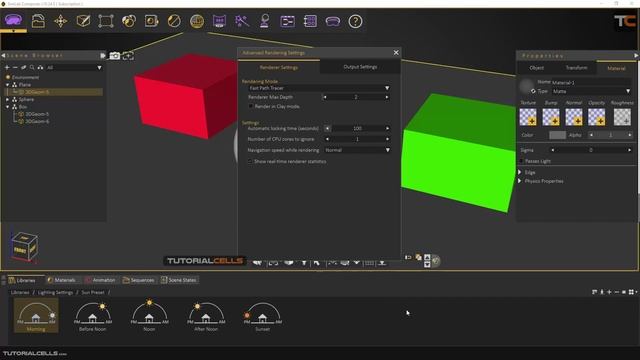Click the focus frame icon beside camera

tap(128, 56)
